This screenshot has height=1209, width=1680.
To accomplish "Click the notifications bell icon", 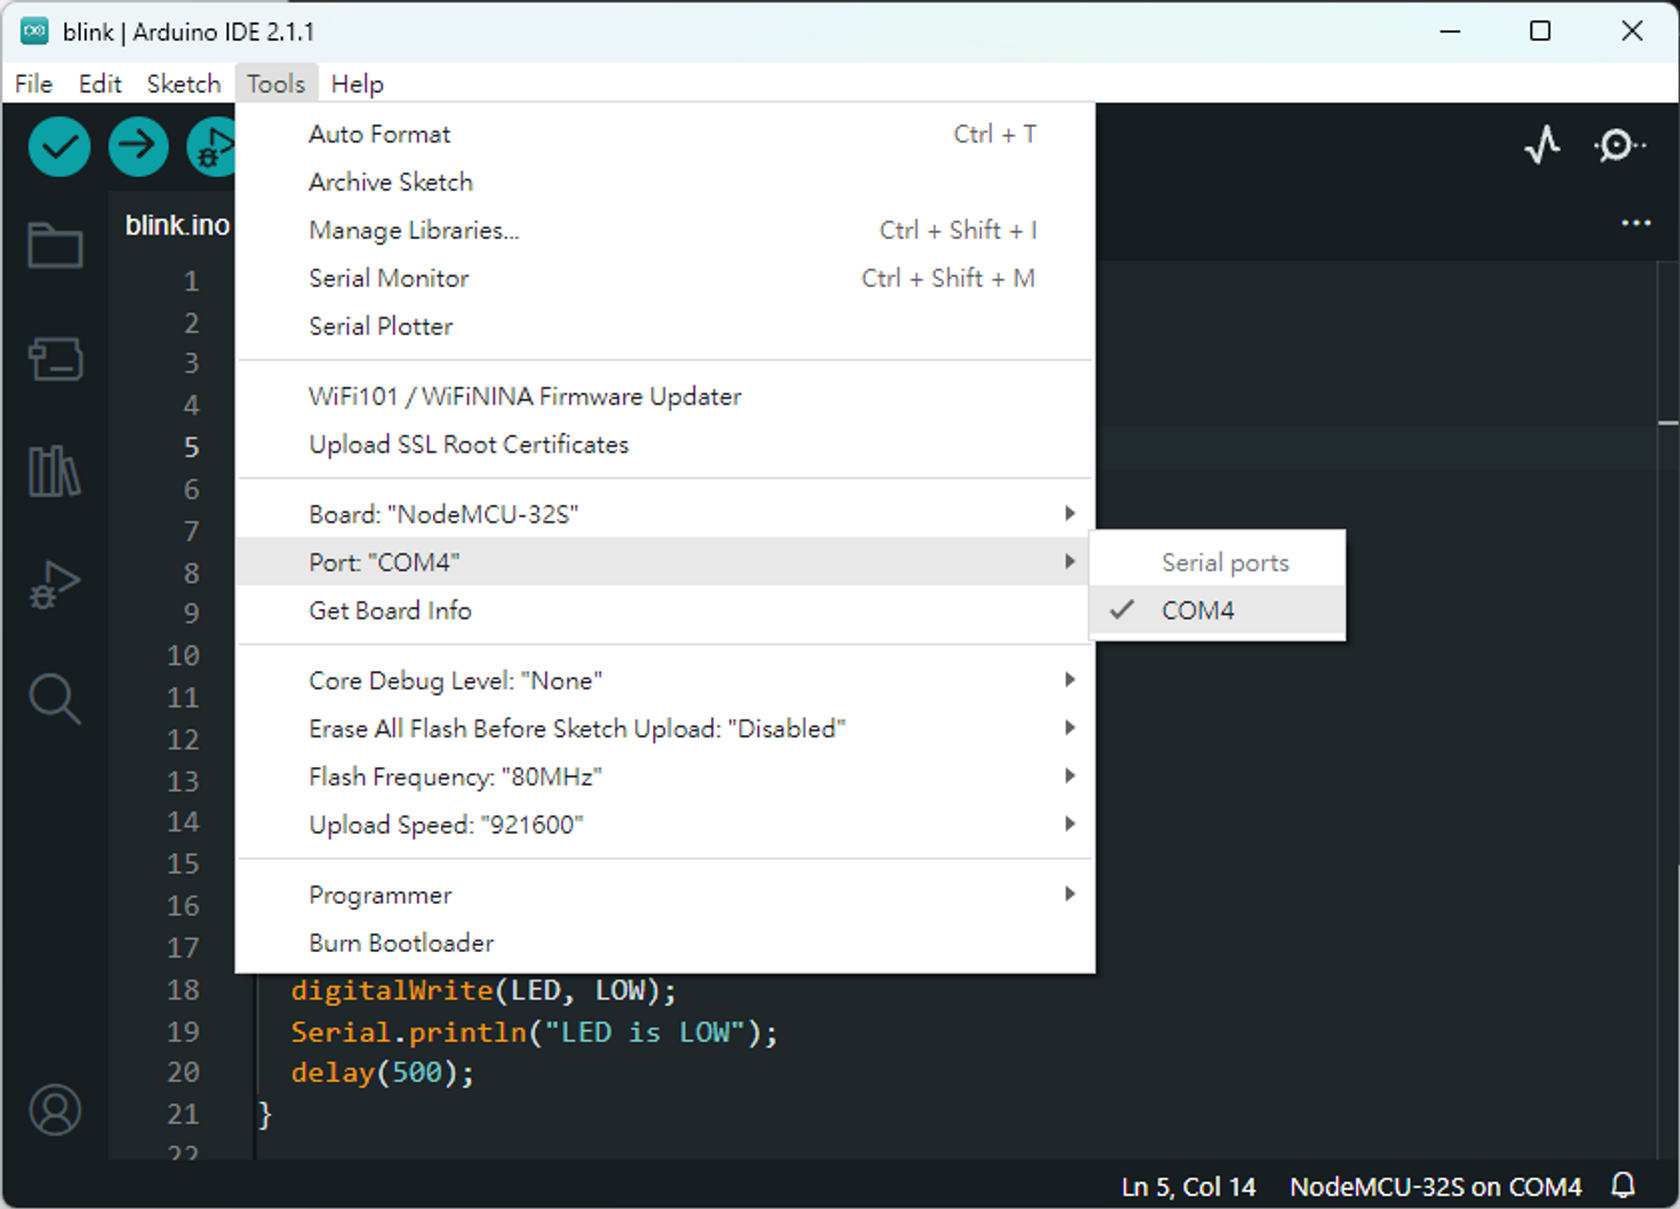I will (1624, 1186).
